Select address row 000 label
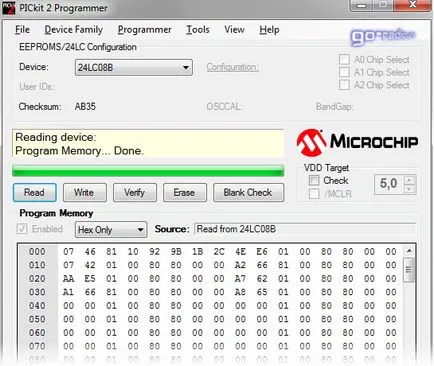 point(37,251)
